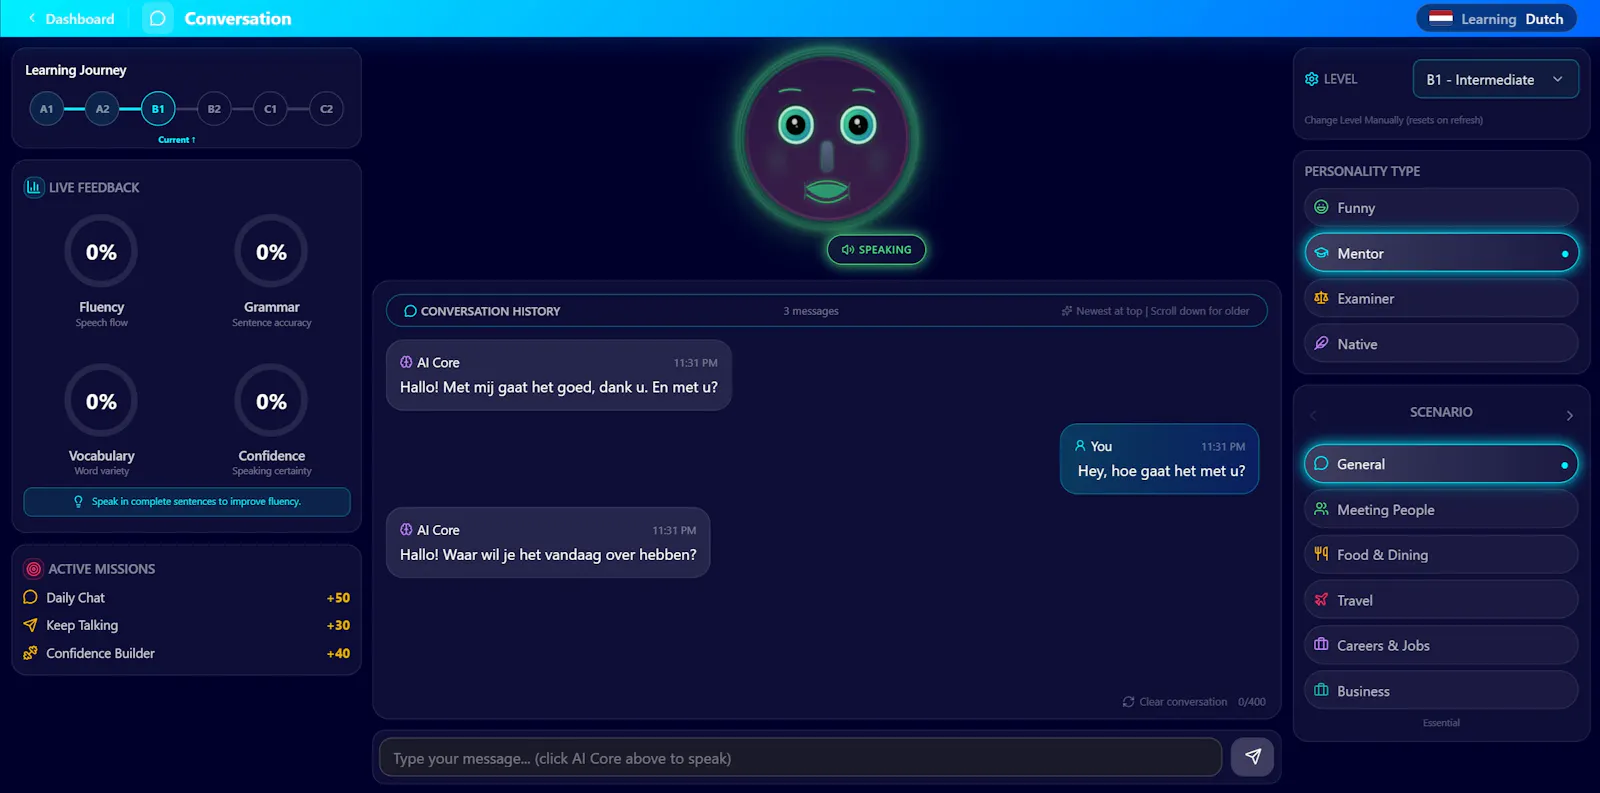Click the 'Hallo! Met mij gaat het goed' message
The height and width of the screenshot is (793, 1600).
559,375
